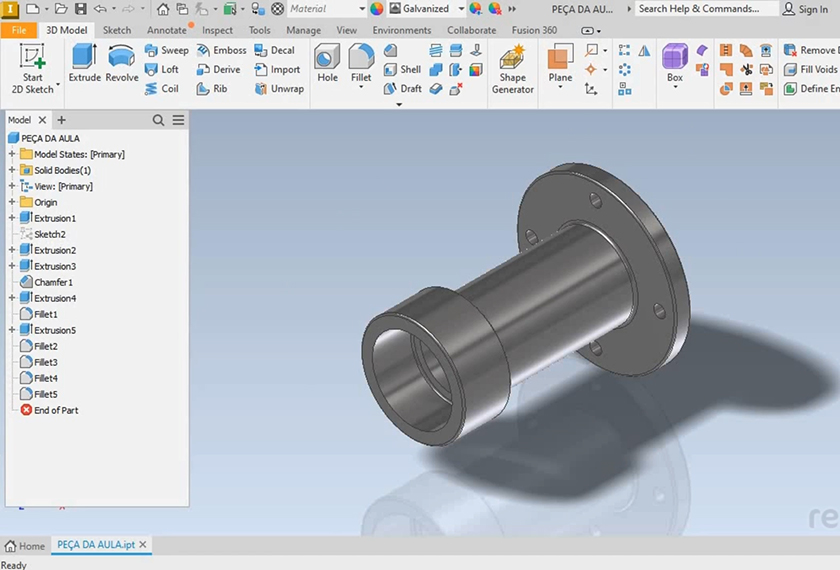840x570 pixels.
Task: Click the Extrude tool icon
Action: click(x=84, y=63)
